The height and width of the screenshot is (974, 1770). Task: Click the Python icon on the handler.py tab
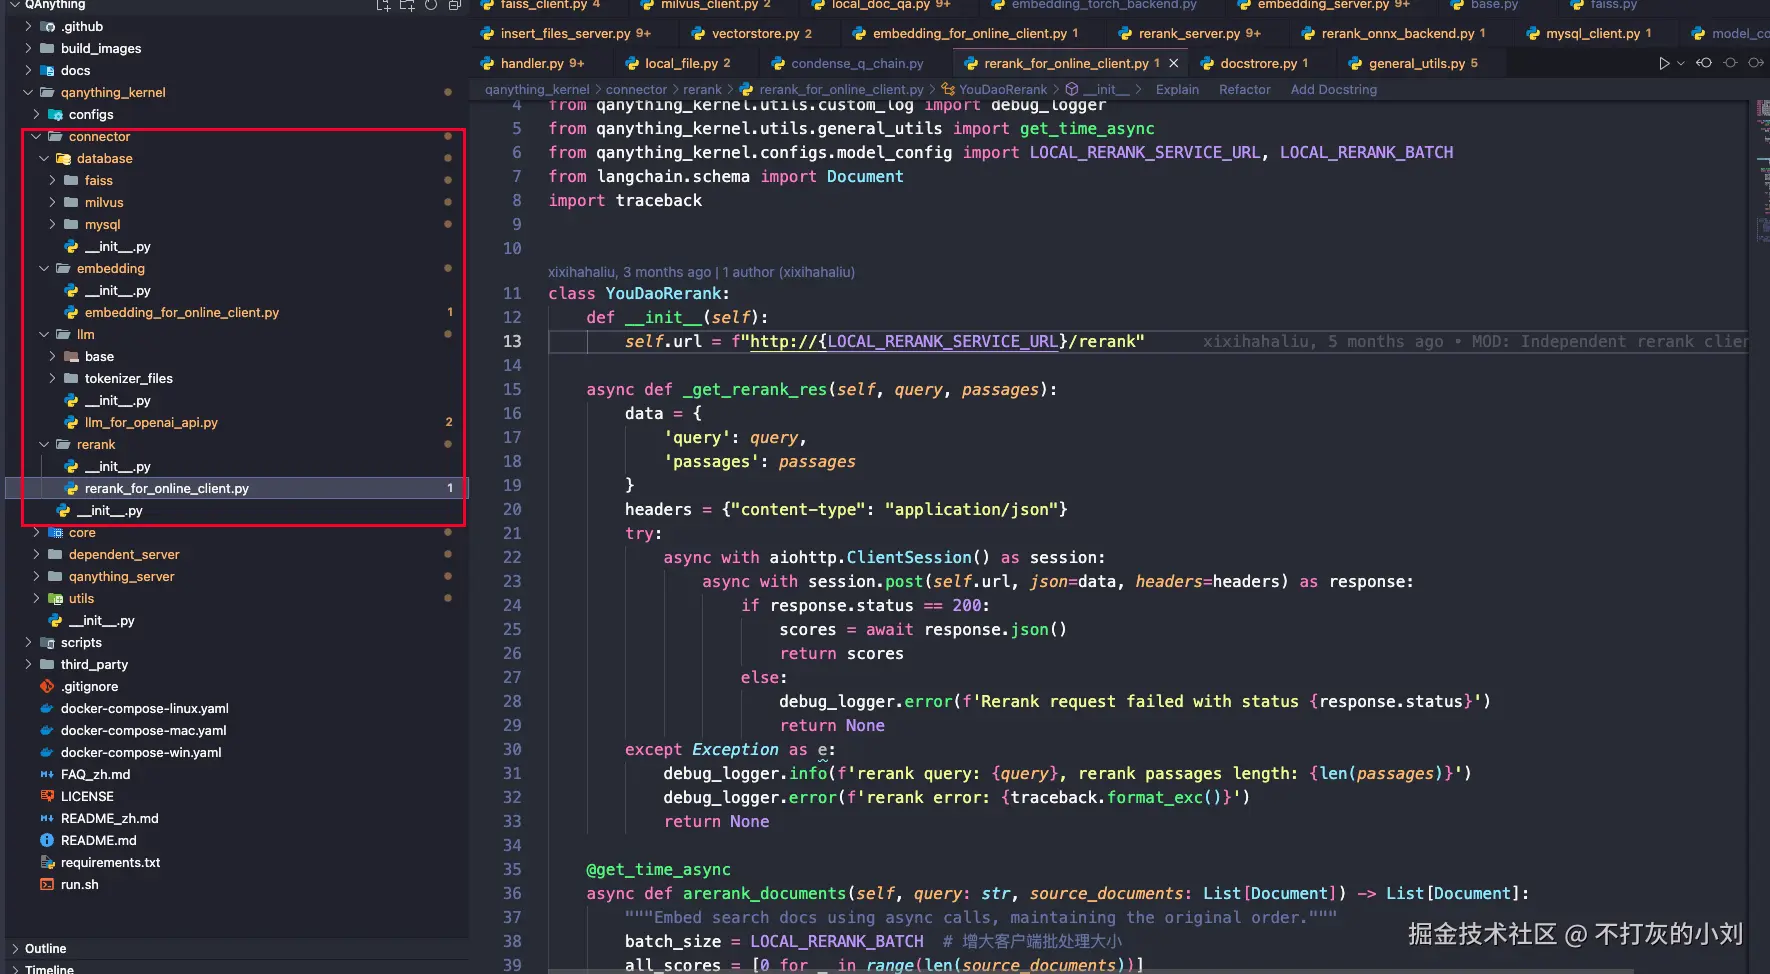point(487,64)
